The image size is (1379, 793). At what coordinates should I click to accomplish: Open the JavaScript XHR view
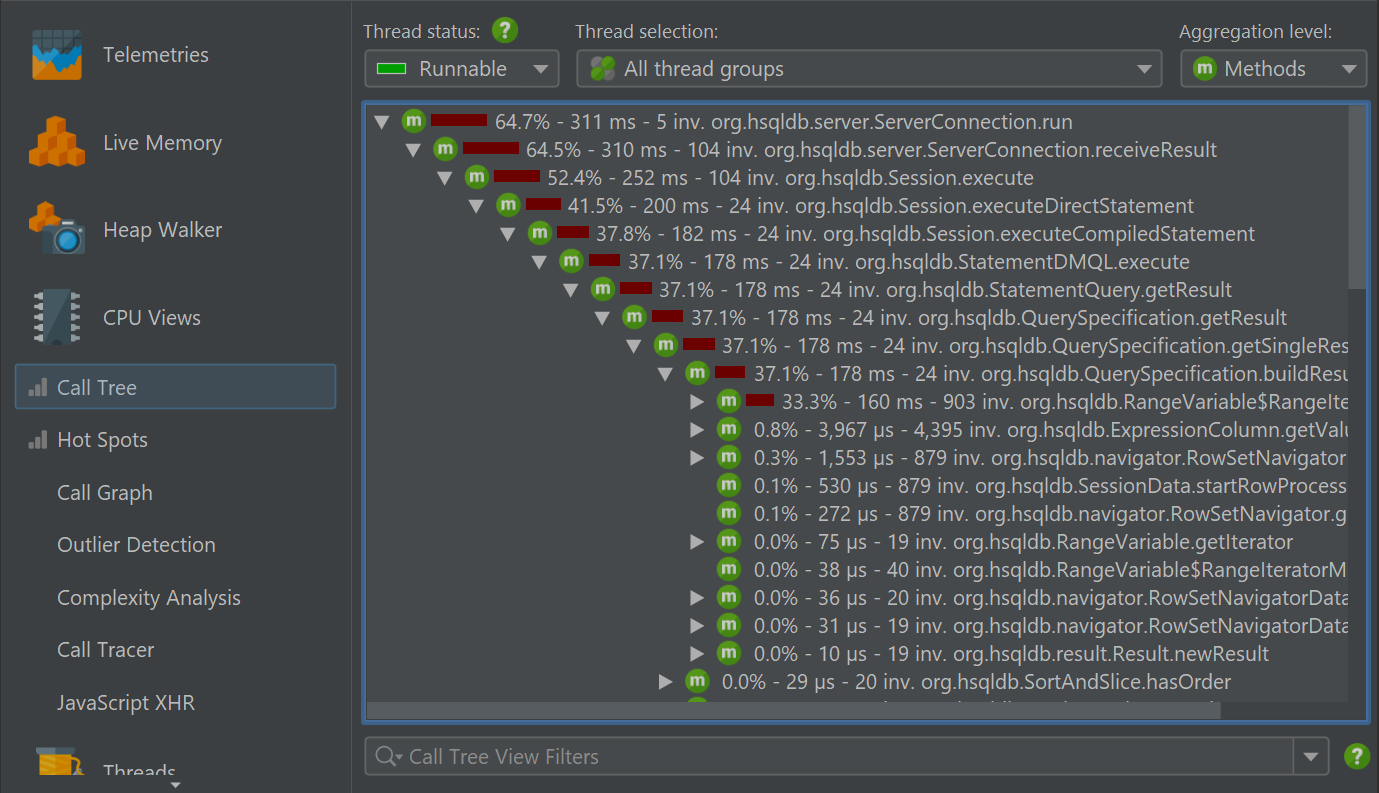pyautogui.click(x=126, y=703)
